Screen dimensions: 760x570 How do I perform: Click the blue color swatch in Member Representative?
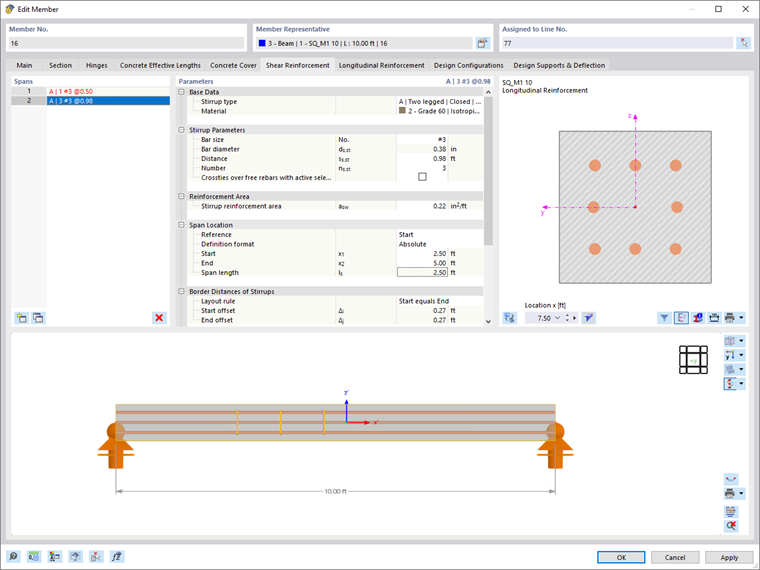(x=262, y=43)
